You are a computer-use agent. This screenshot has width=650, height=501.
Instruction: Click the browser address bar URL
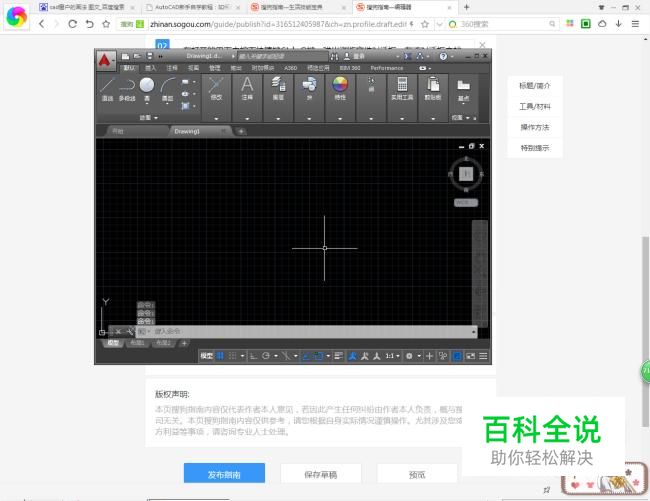pyautogui.click(x=278, y=24)
